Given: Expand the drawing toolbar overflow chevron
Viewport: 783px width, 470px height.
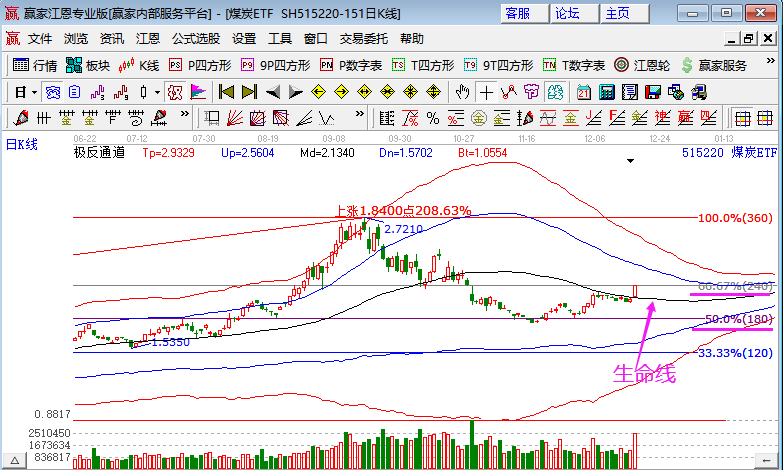Looking at the screenshot, I should pyautogui.click(x=184, y=114).
